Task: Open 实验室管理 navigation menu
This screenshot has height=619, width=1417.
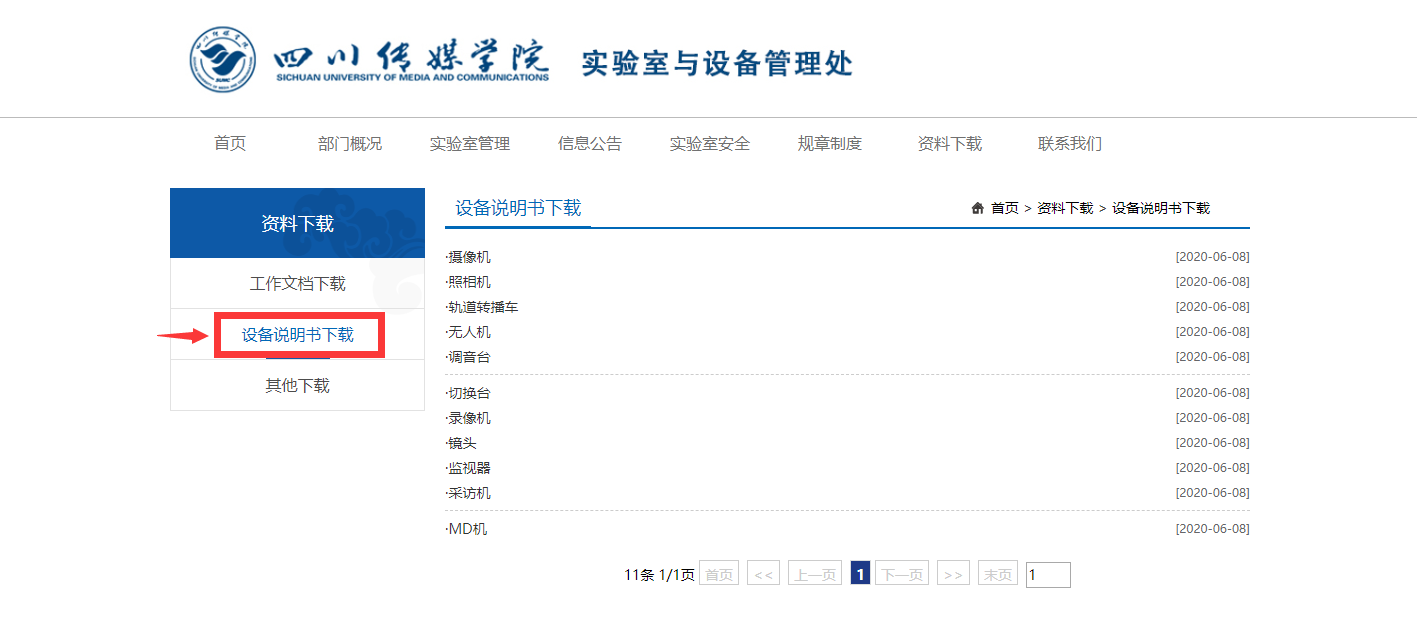Action: point(470,143)
